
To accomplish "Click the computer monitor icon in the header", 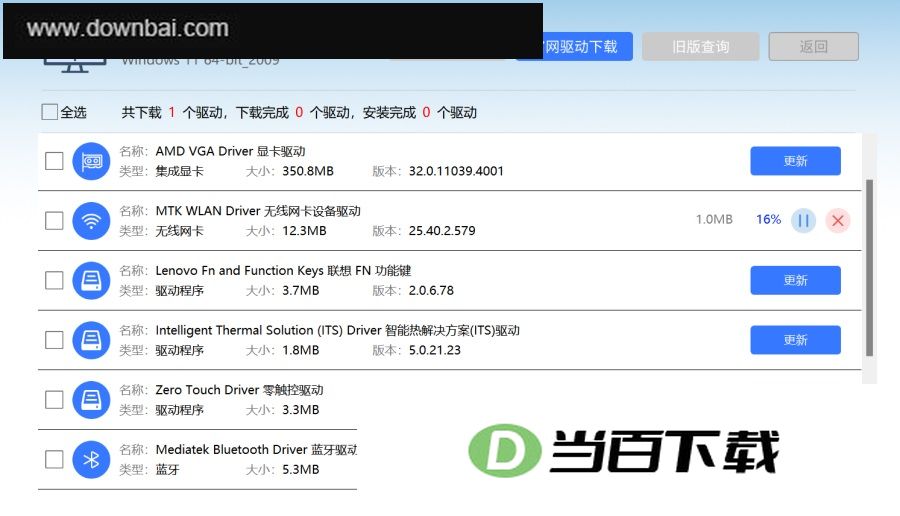I will [x=75, y=65].
